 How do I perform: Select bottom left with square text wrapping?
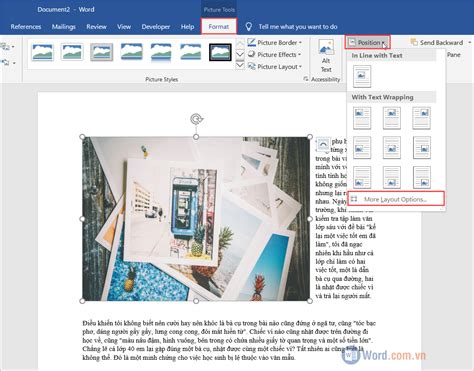pyautogui.click(x=362, y=177)
